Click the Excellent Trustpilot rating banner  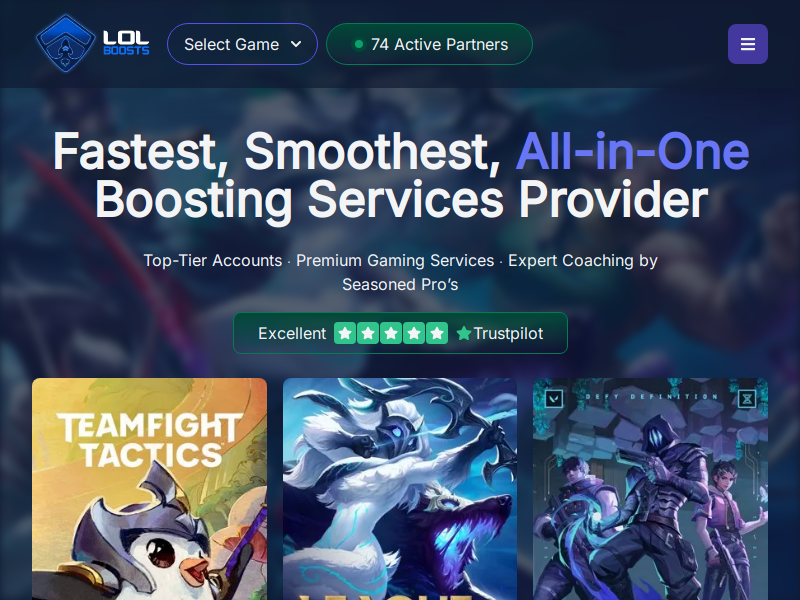400,333
